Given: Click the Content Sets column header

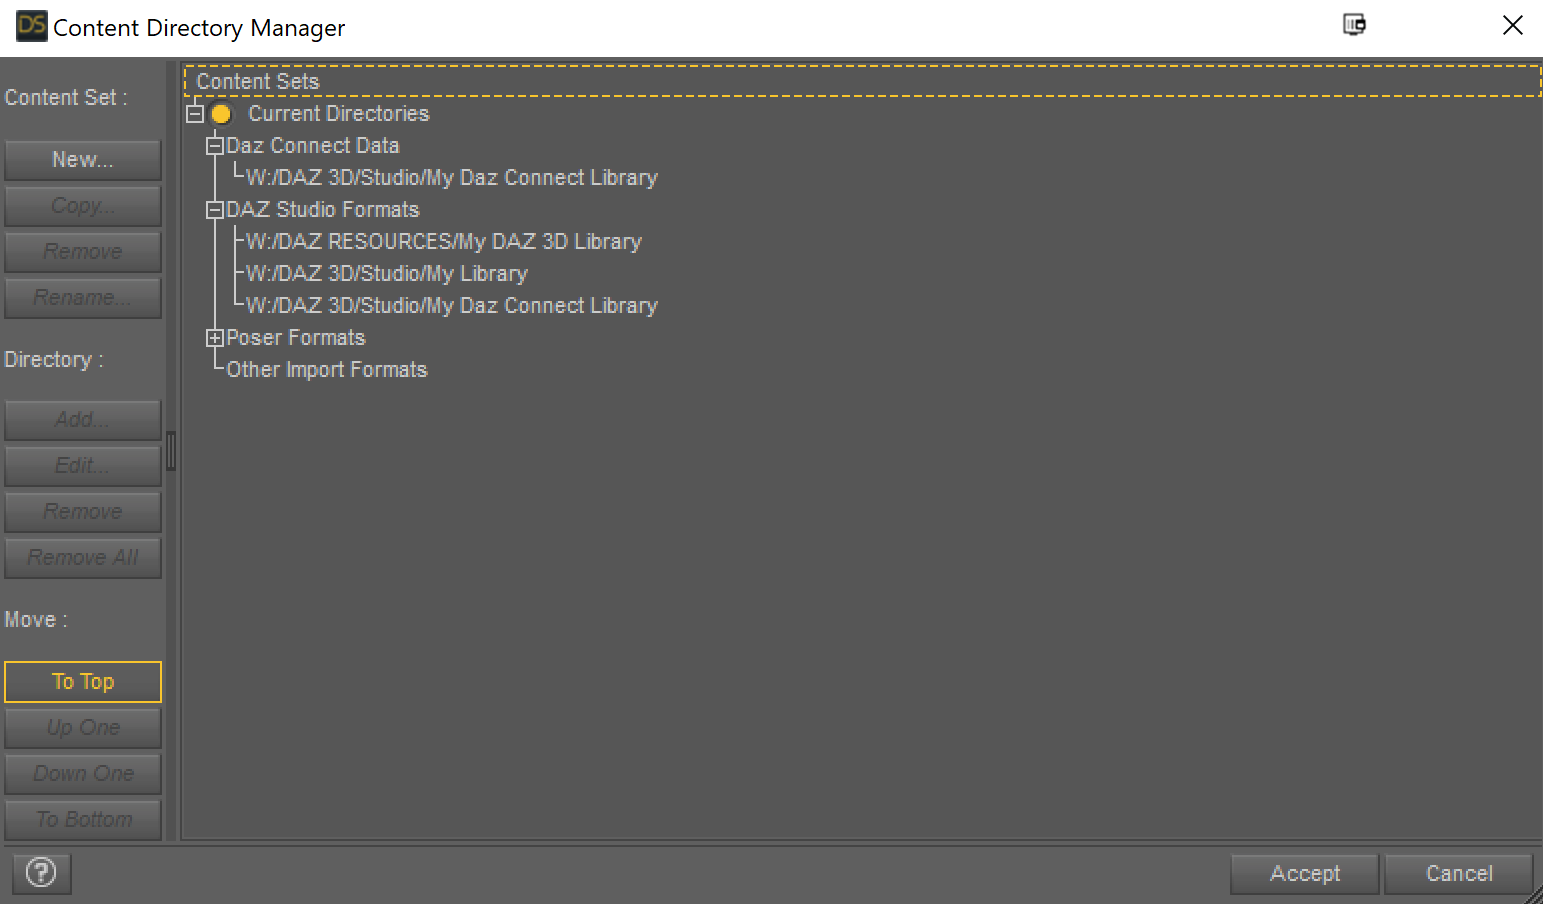Looking at the screenshot, I should 862,82.
